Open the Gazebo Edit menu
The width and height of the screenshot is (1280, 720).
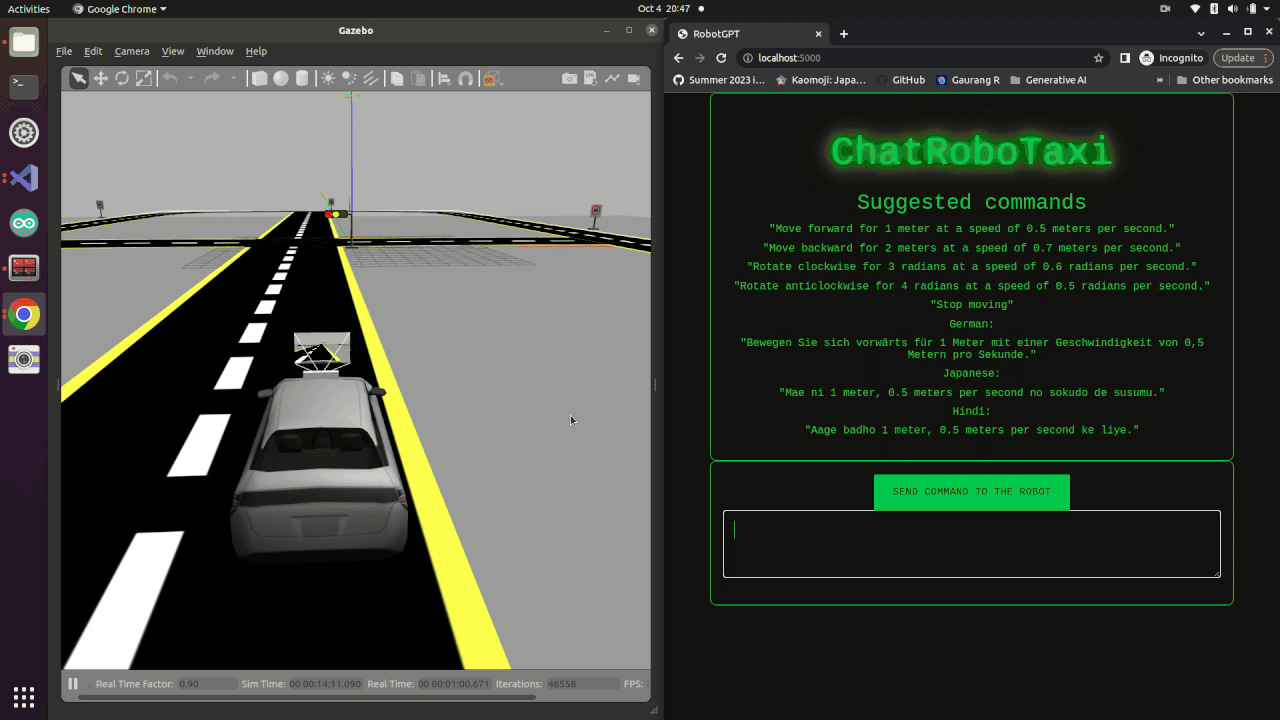tap(93, 51)
